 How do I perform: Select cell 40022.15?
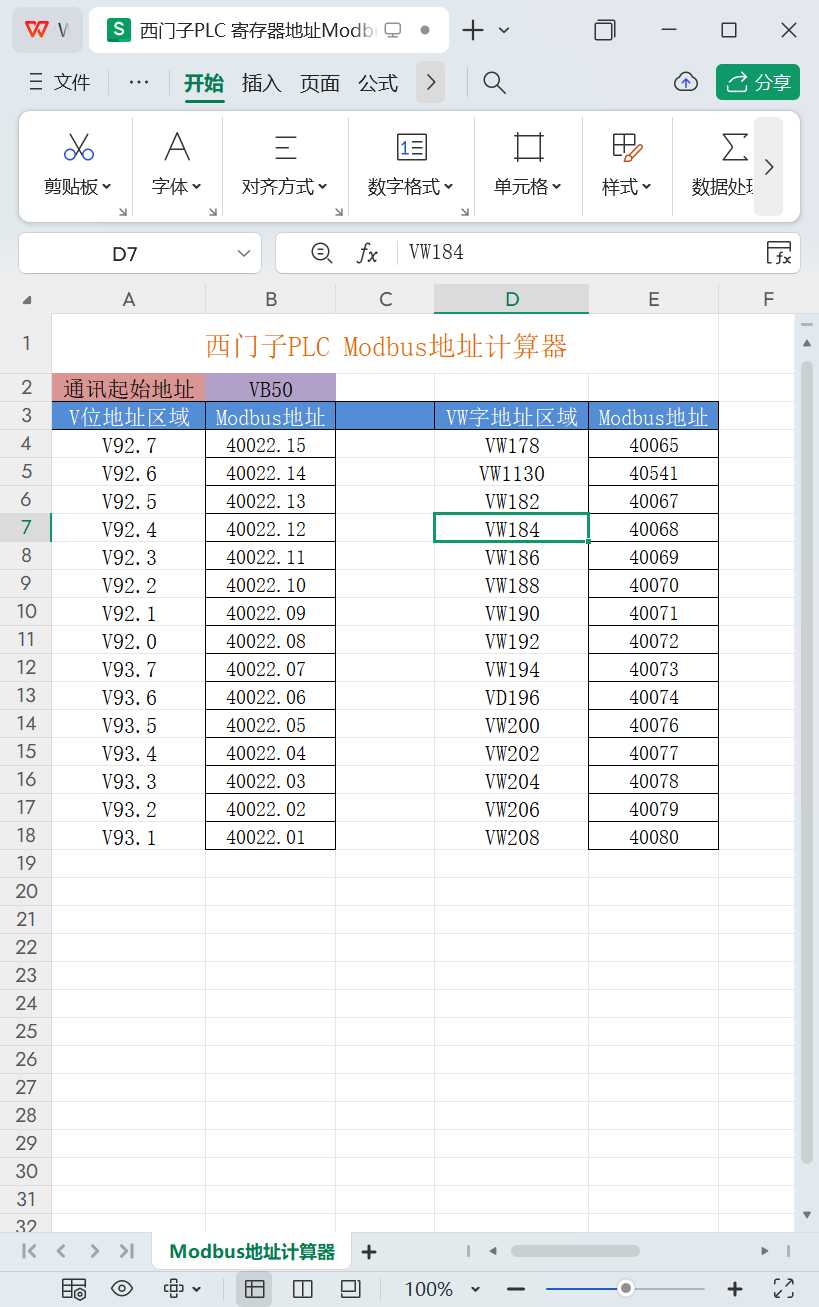tap(270, 444)
